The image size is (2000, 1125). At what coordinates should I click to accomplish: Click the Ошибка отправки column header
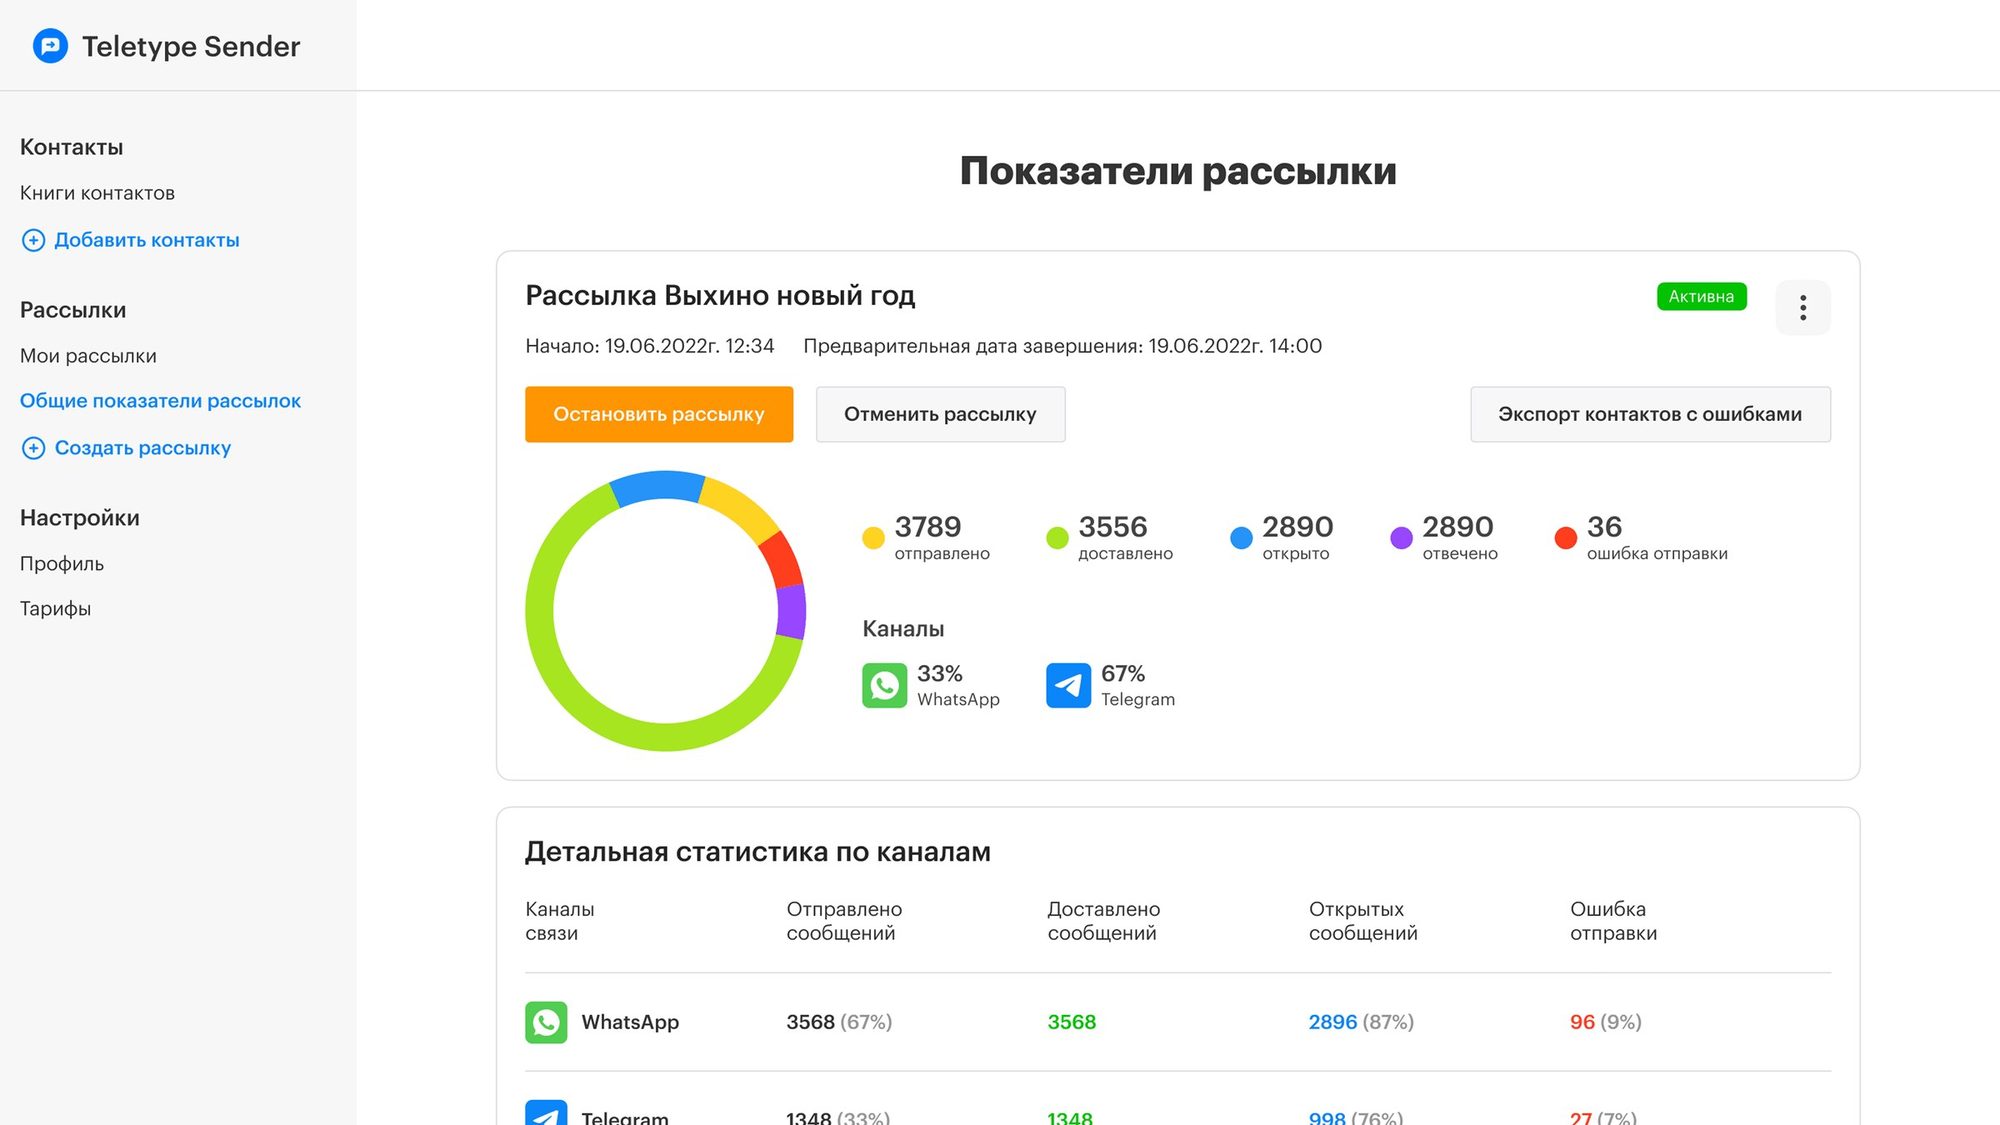[1613, 921]
